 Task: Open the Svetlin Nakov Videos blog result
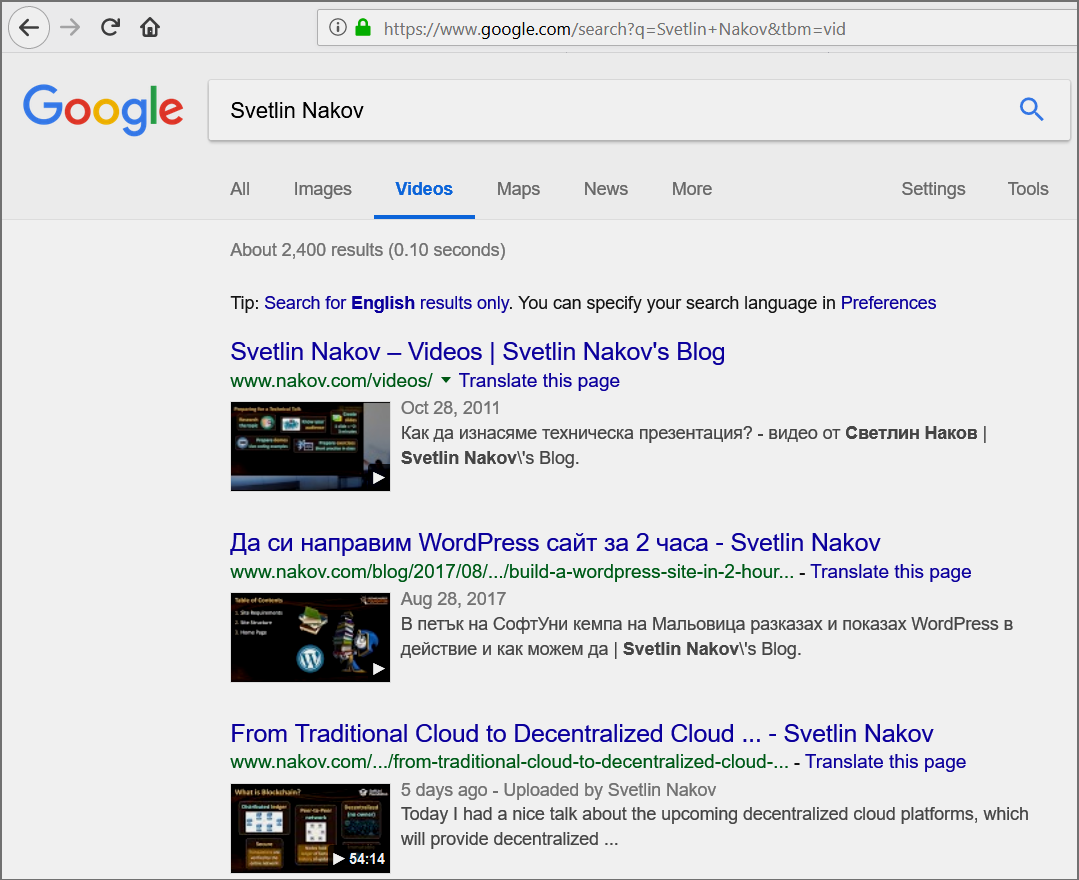click(477, 352)
